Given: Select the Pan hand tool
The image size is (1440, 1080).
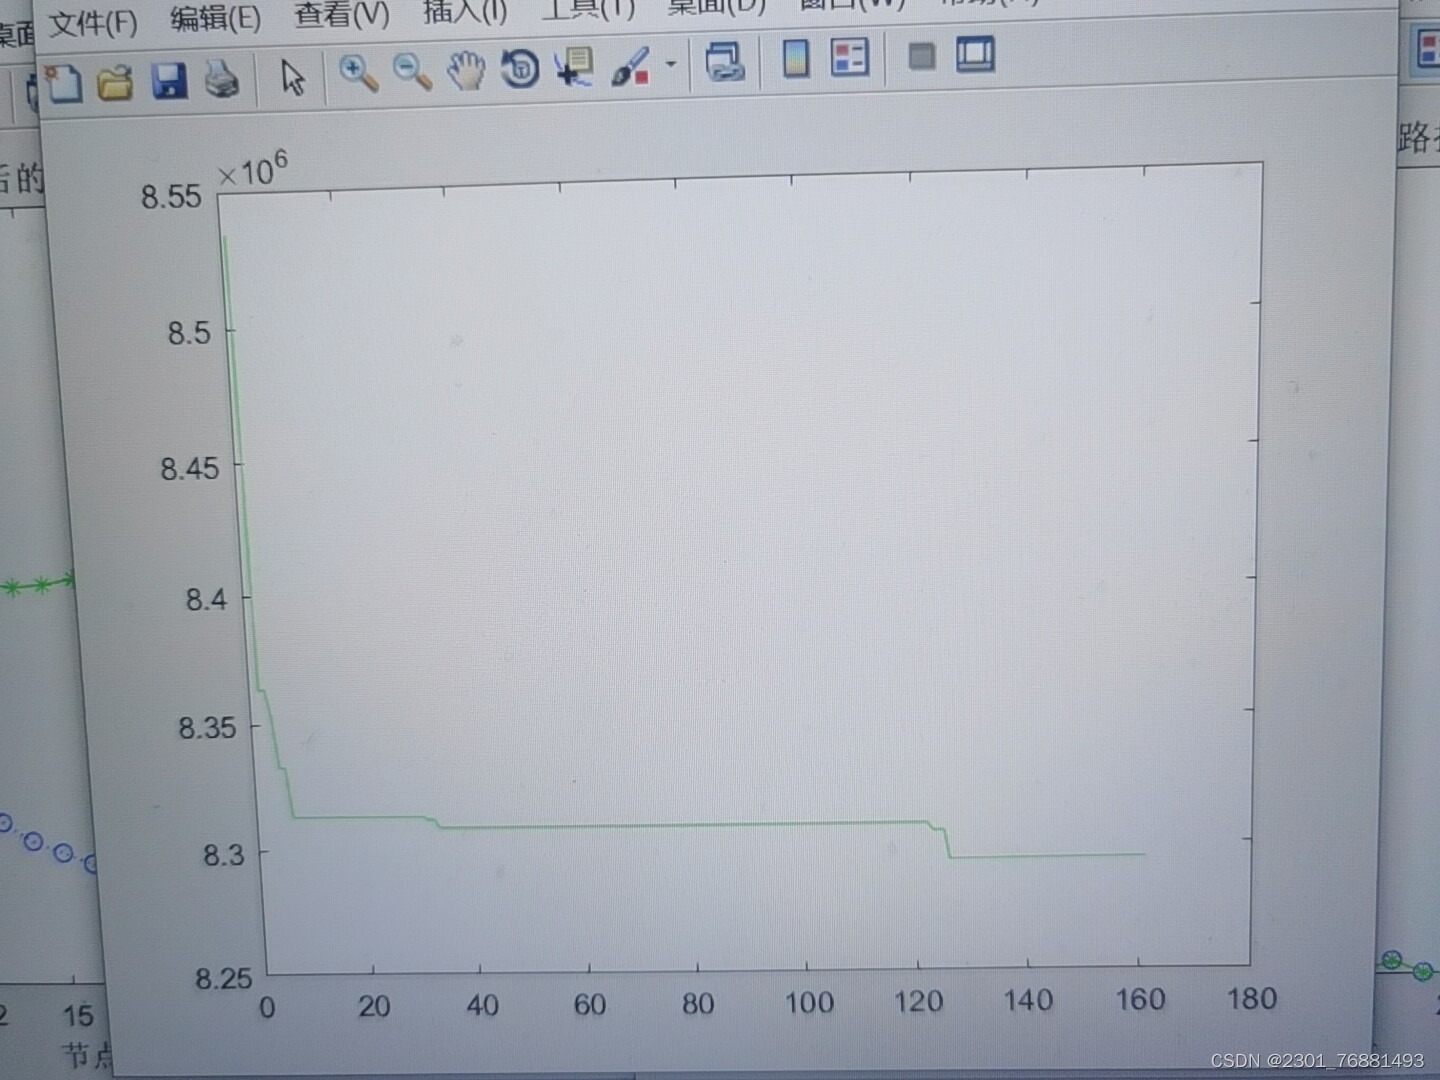Looking at the screenshot, I should click(x=465, y=71).
